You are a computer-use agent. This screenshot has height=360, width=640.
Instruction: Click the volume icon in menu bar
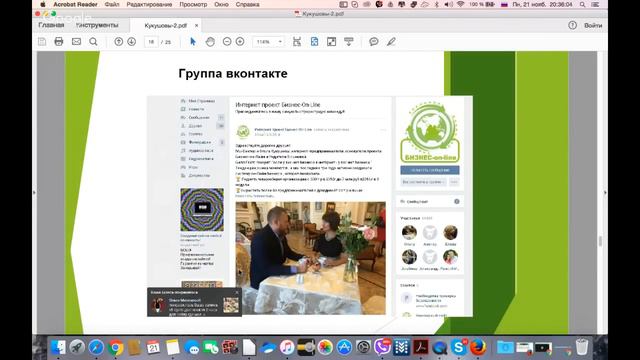point(448,4)
